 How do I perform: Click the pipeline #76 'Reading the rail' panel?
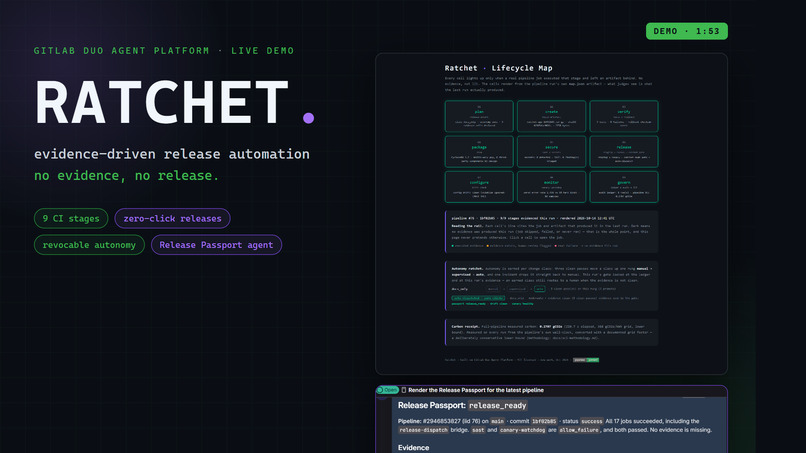coord(552,231)
